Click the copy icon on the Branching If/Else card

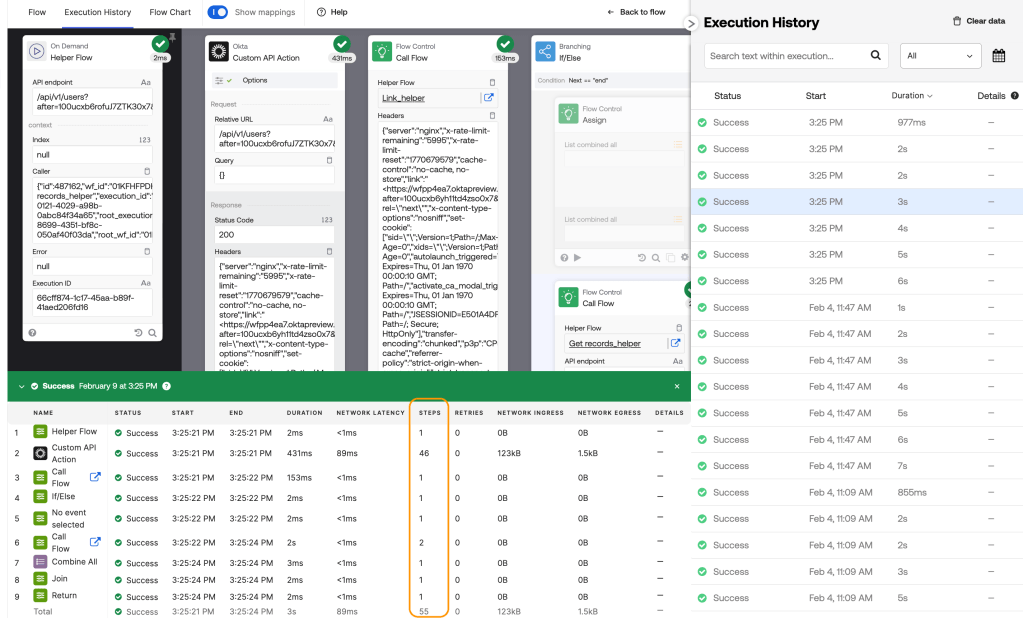click(670, 258)
